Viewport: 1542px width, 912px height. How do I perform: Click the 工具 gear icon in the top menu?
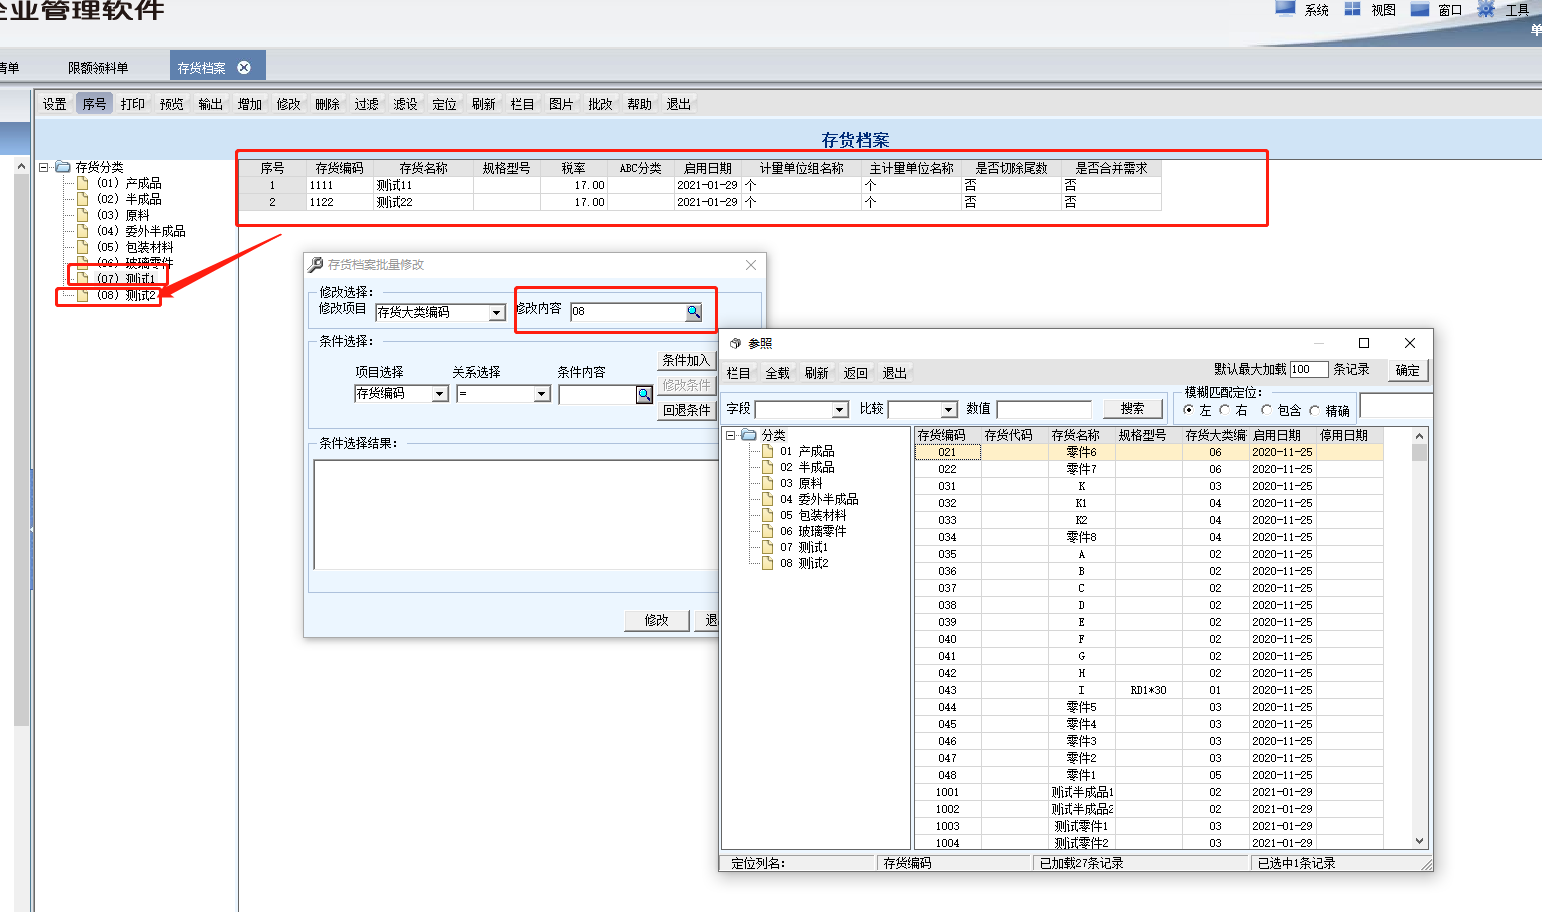(x=1486, y=9)
